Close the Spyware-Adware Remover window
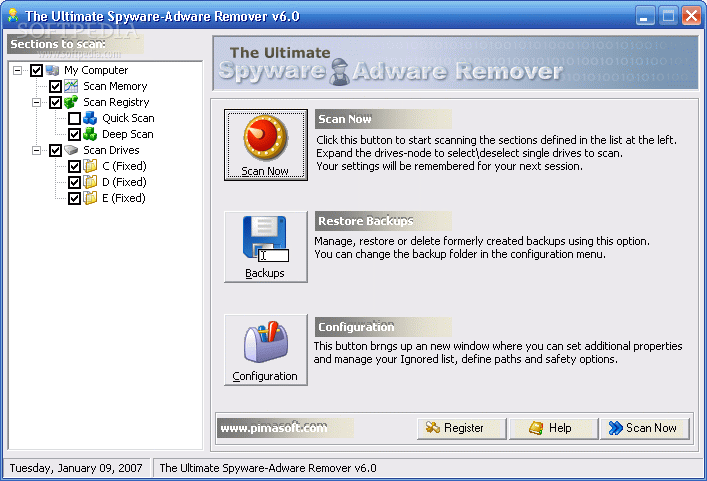Viewport: 707px width, 481px height. pos(691,16)
